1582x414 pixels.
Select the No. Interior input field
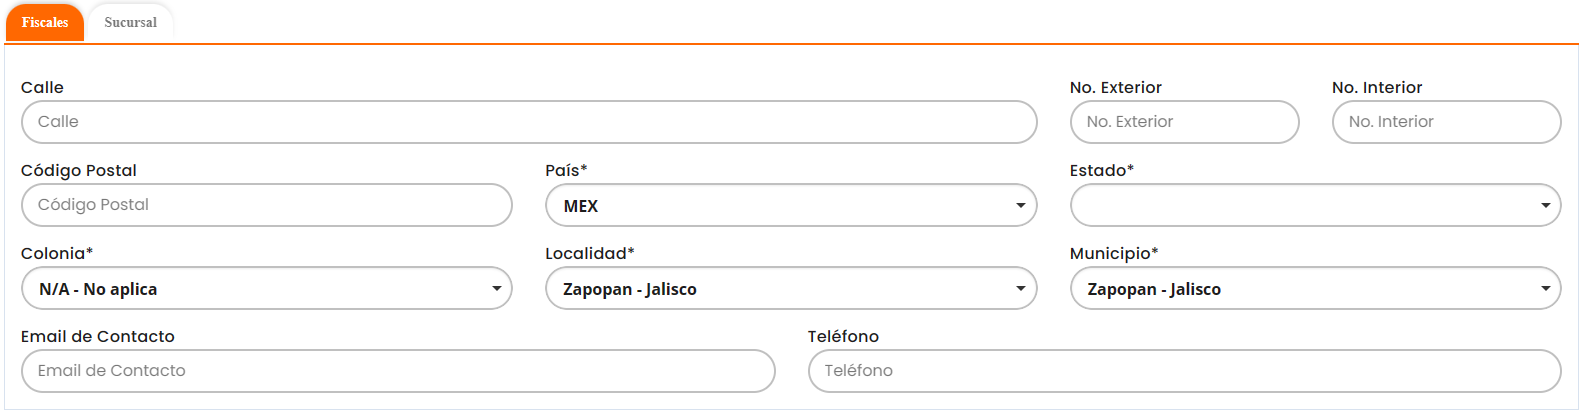pos(1446,122)
